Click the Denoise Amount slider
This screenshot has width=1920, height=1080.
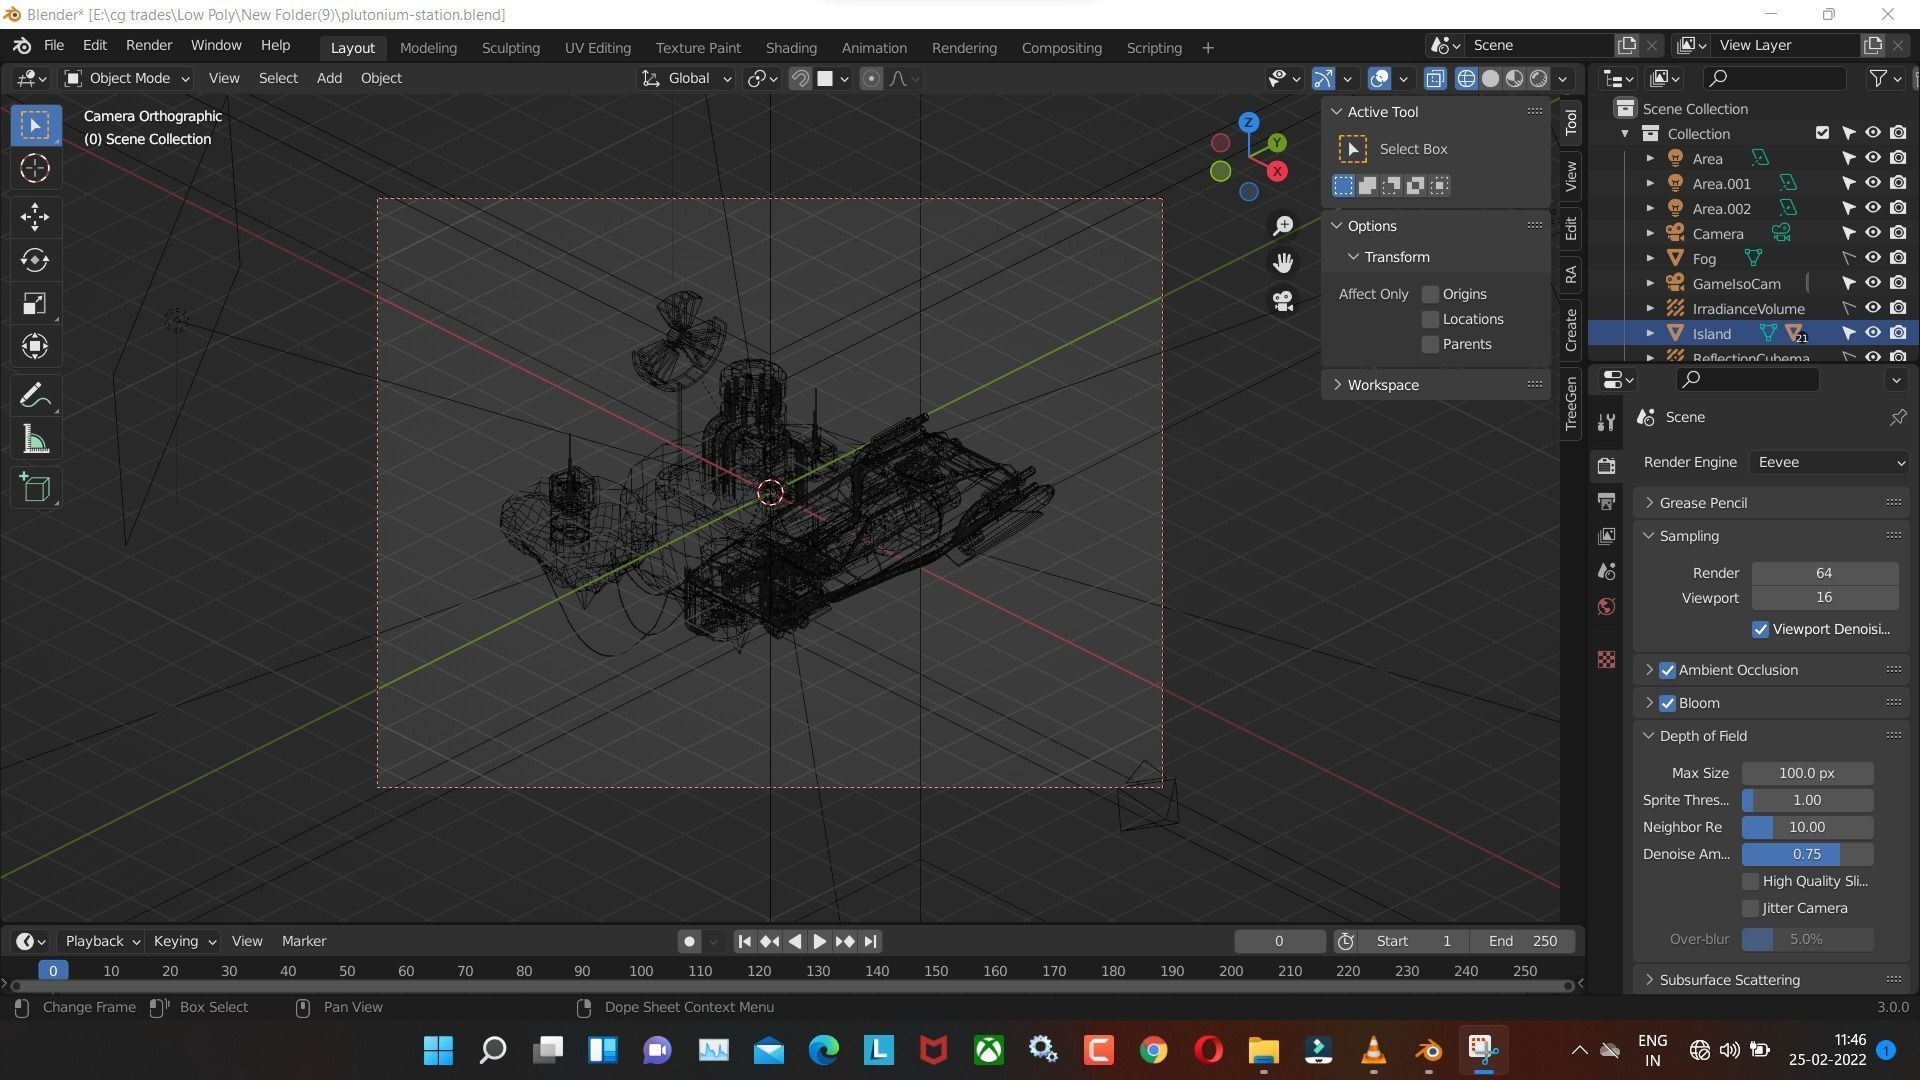pyautogui.click(x=1806, y=854)
